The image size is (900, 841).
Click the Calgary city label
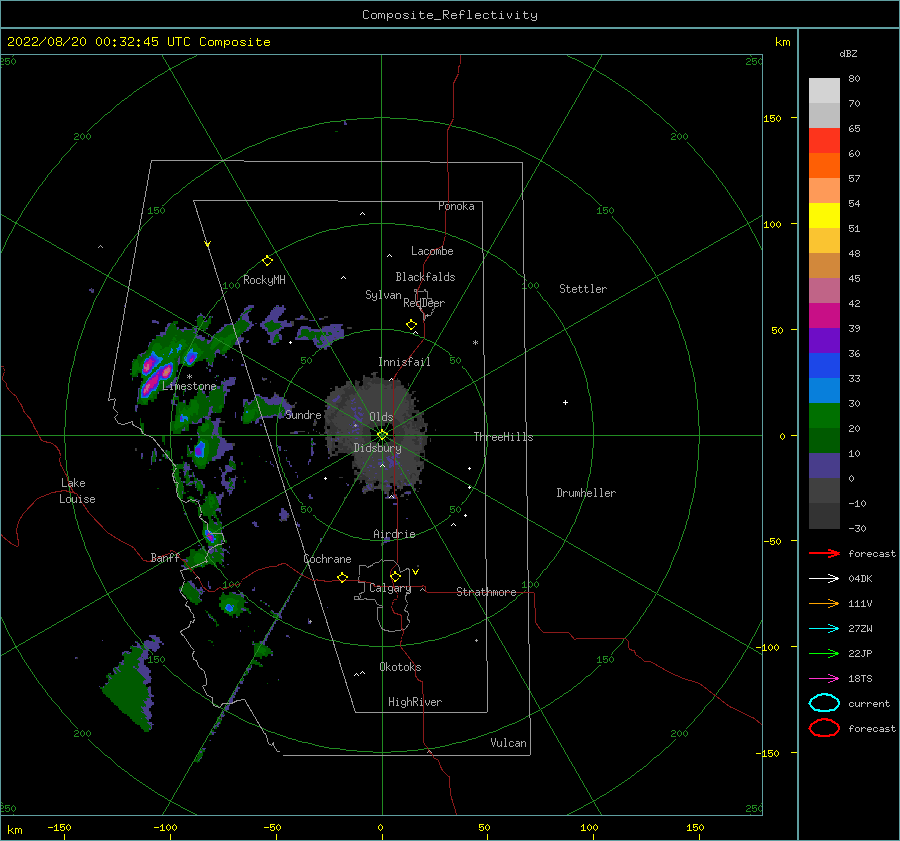(390, 588)
